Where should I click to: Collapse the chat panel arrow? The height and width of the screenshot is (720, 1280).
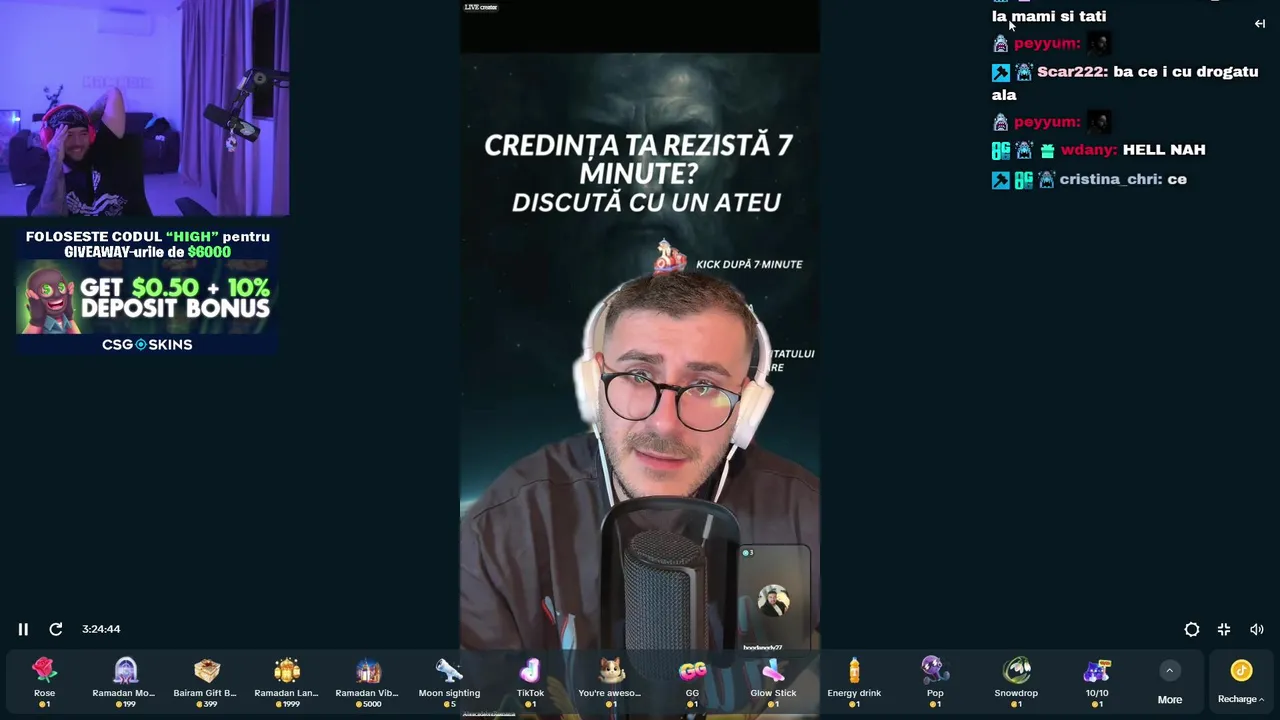click(x=1260, y=23)
